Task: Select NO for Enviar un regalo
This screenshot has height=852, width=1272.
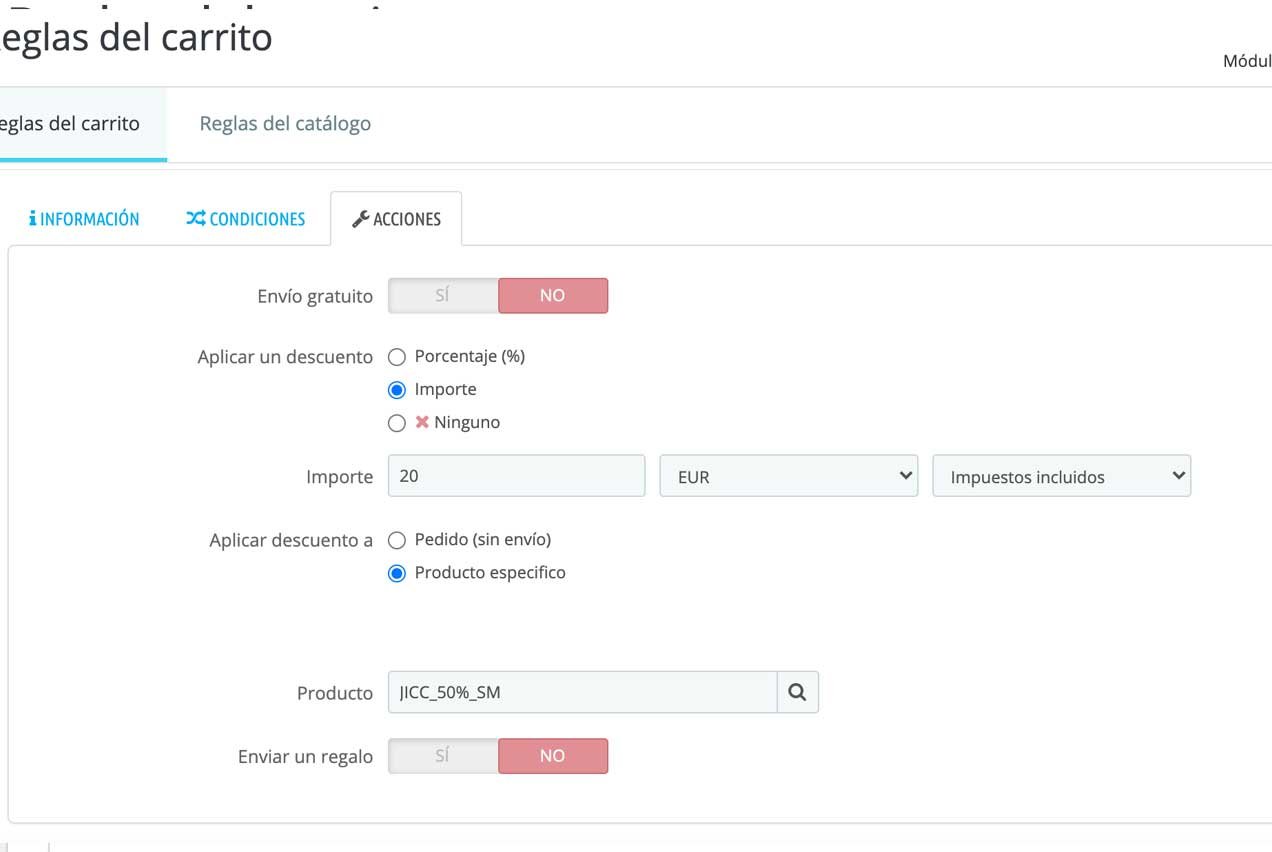Action: point(552,756)
